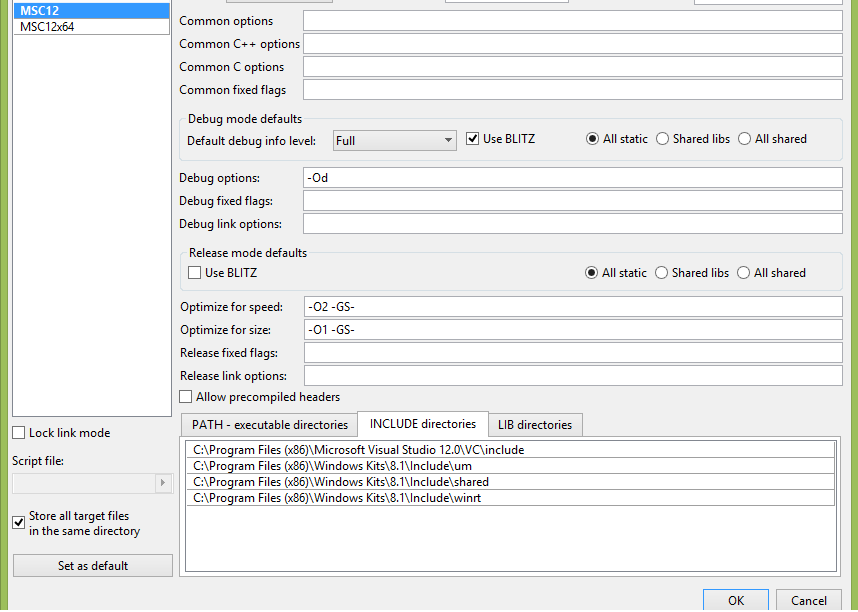Expand the Default debug info level dropdown

pos(395,141)
